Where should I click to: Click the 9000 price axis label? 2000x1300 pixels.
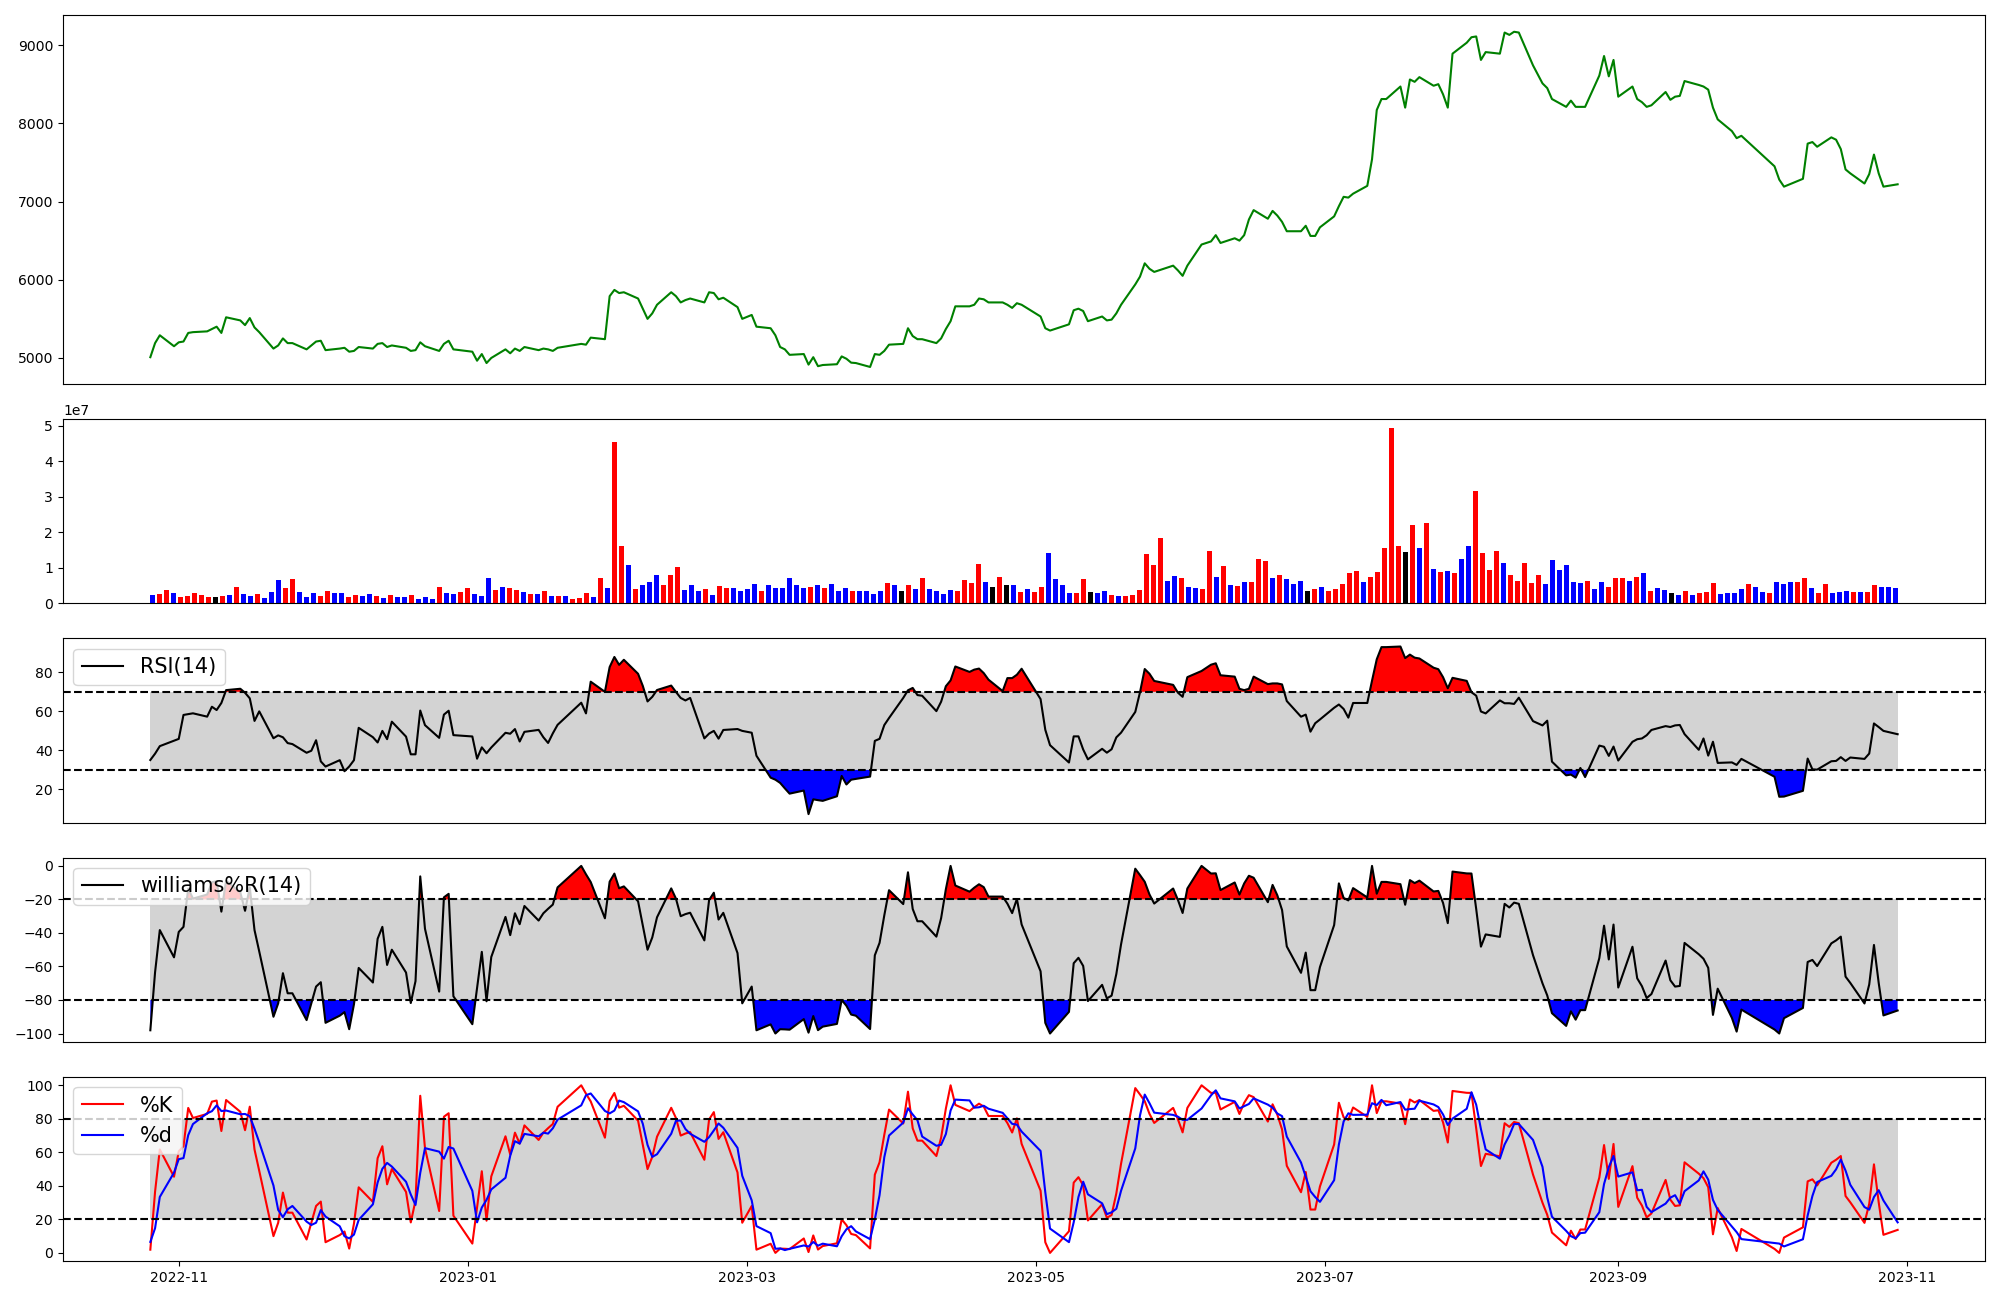(36, 46)
